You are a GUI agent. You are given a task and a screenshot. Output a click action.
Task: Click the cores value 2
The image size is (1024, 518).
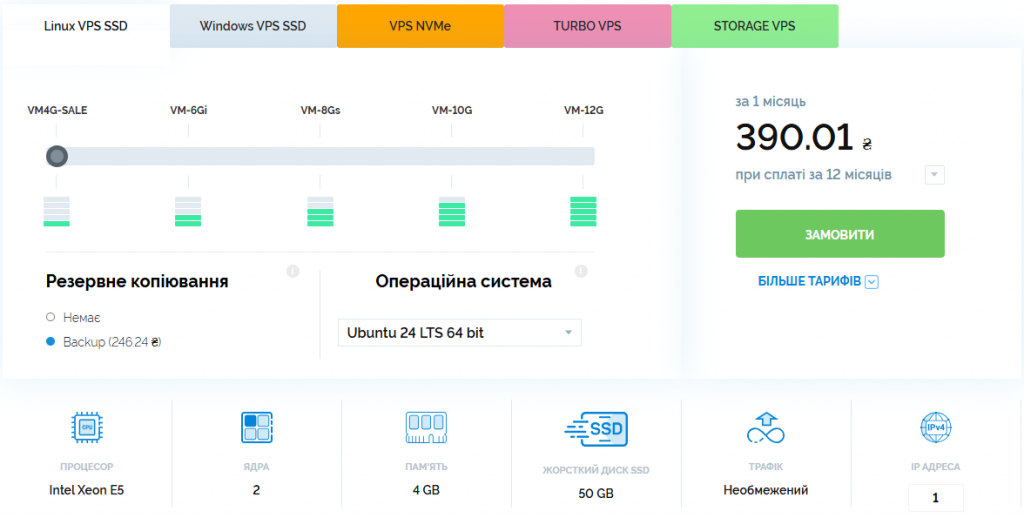[257, 490]
